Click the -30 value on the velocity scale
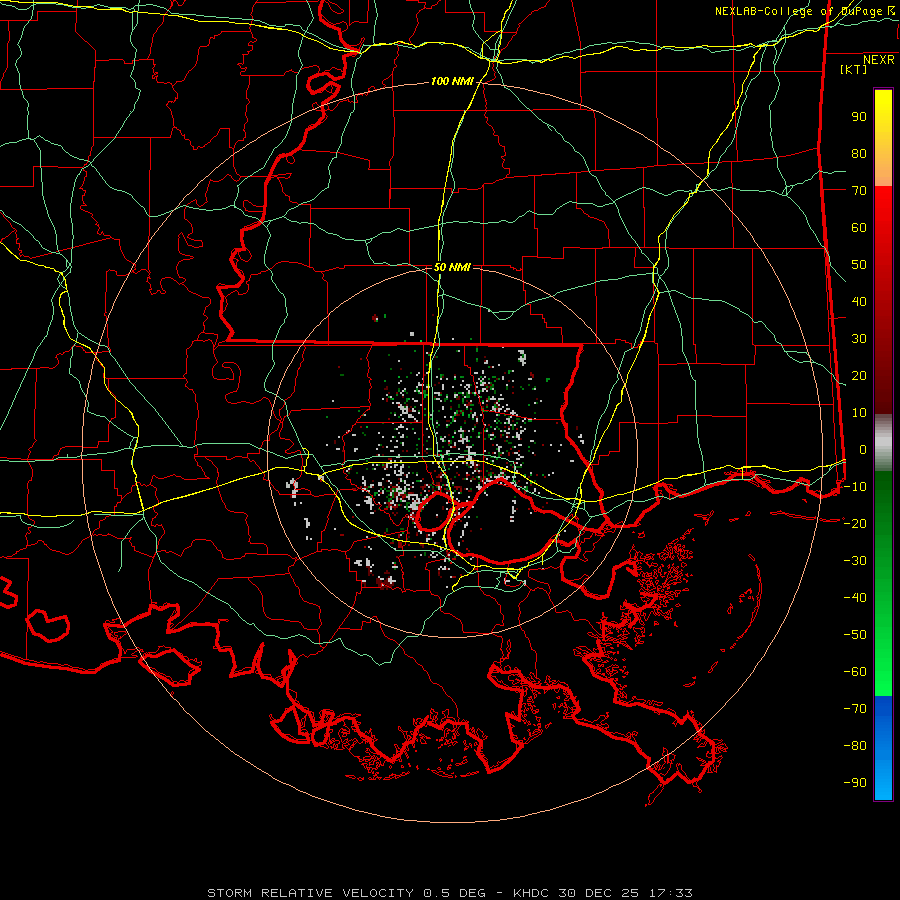The image size is (900, 900). click(855, 561)
